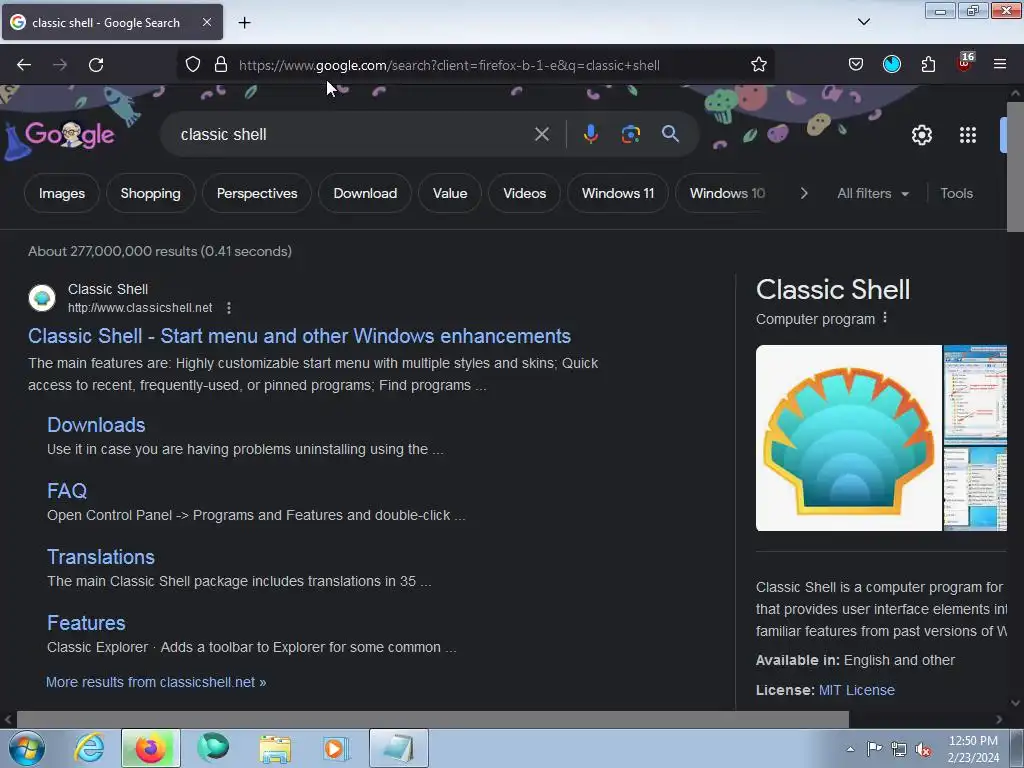Launch Internet Explorer from the taskbar
Image resolution: width=1024 pixels, height=768 pixels.
pos(89,748)
